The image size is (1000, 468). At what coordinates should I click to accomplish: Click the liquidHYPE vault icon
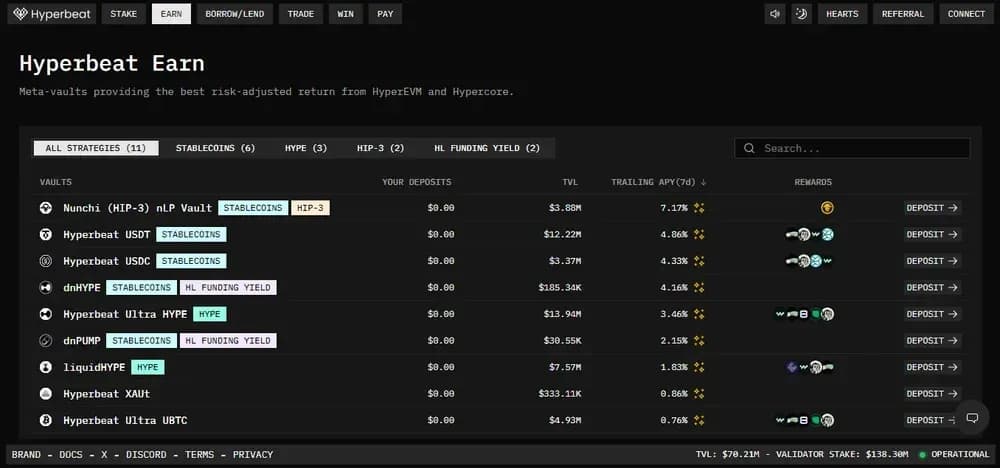point(45,367)
